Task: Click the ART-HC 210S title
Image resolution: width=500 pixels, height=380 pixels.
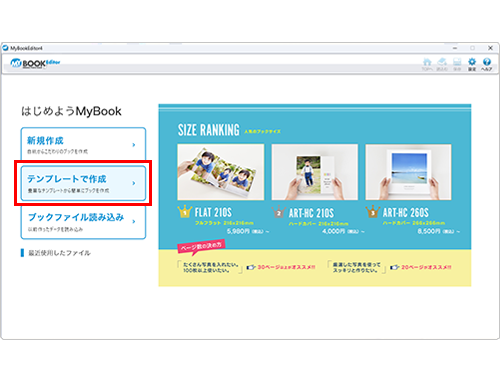Action: tap(311, 213)
